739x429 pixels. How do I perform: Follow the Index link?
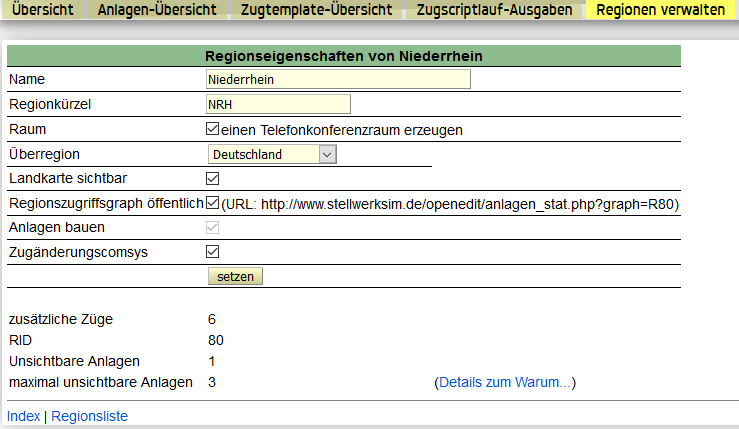click(x=23, y=415)
